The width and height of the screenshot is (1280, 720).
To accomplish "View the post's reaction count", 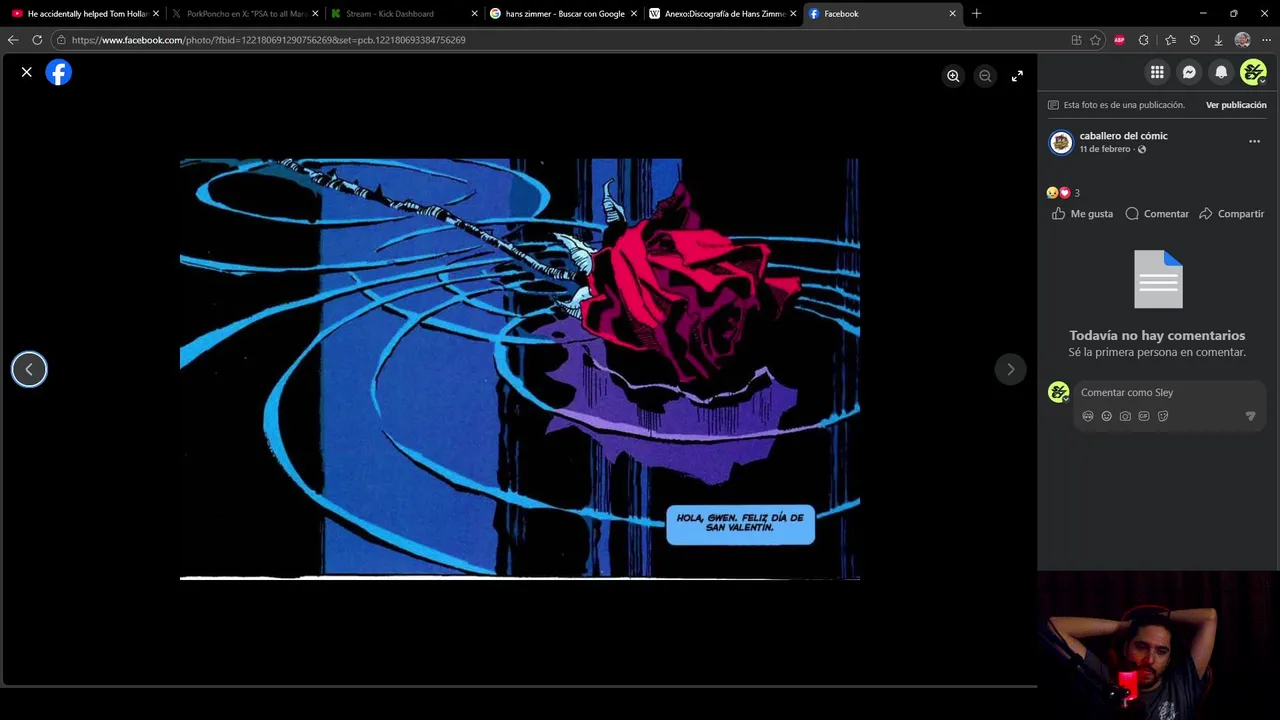I will click(x=1077, y=193).
